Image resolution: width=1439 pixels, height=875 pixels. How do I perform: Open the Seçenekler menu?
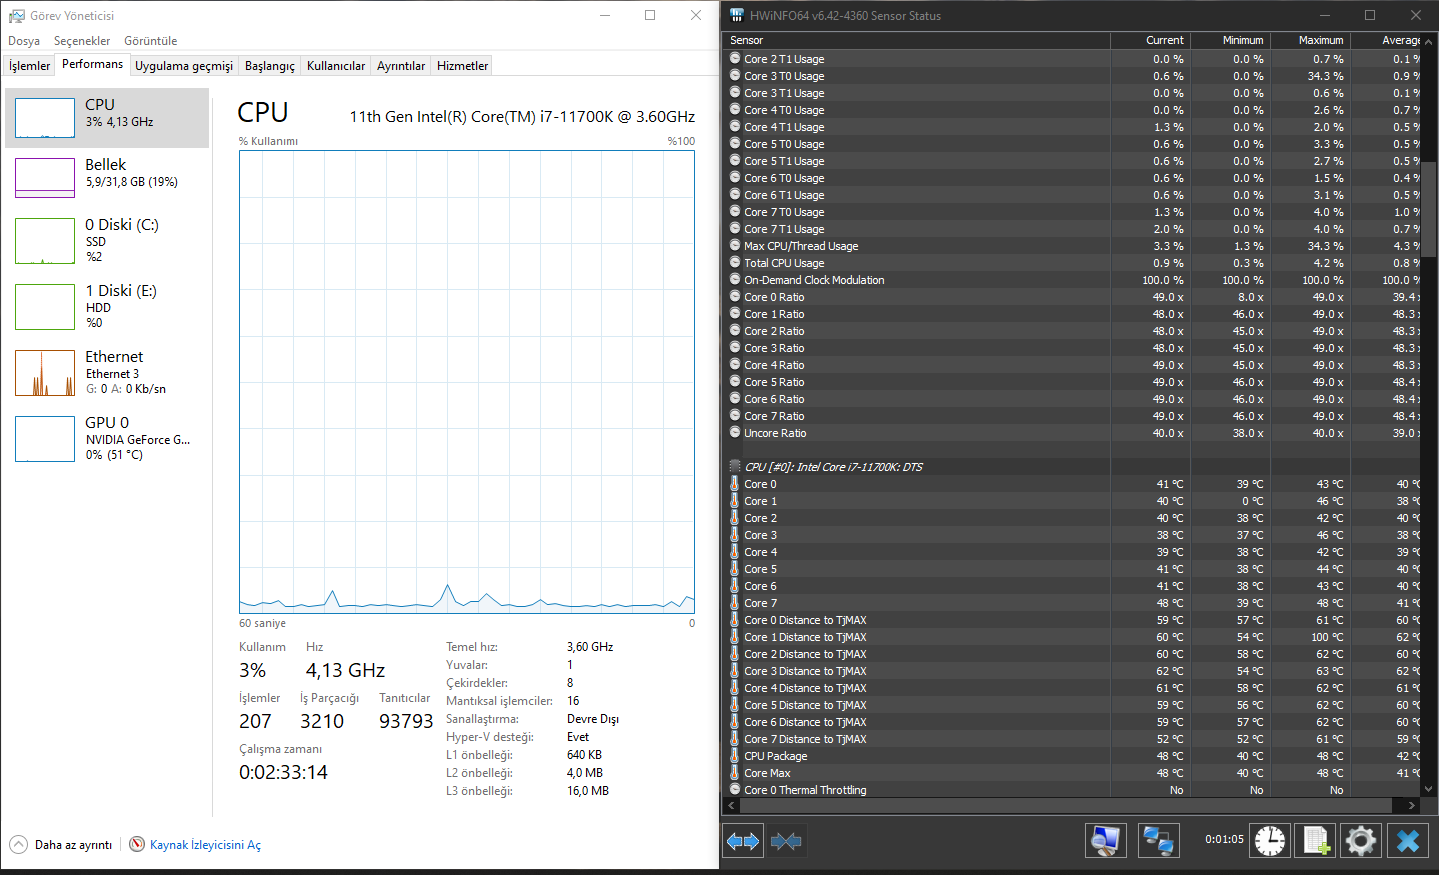click(x=82, y=41)
